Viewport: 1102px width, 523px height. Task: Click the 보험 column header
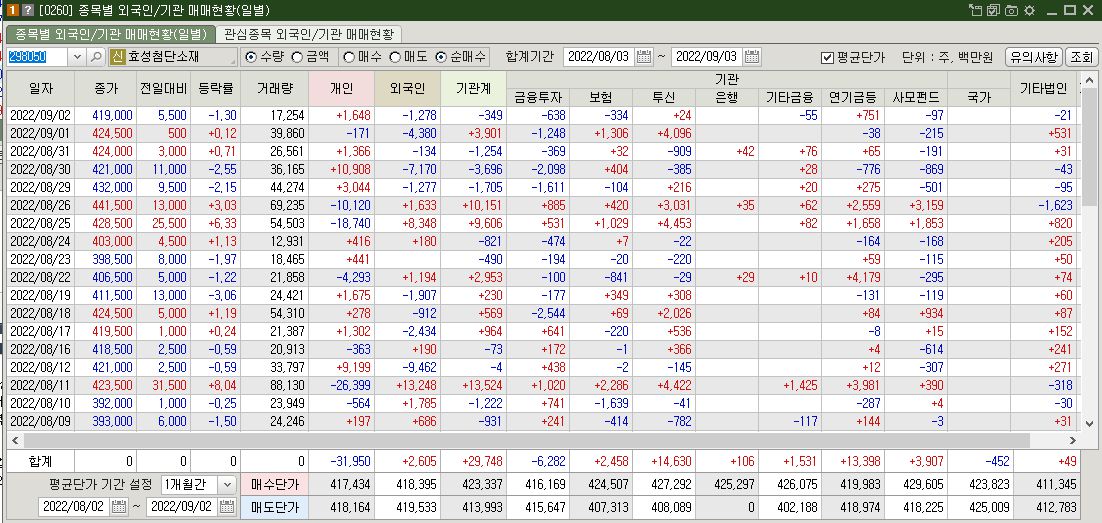(x=601, y=98)
